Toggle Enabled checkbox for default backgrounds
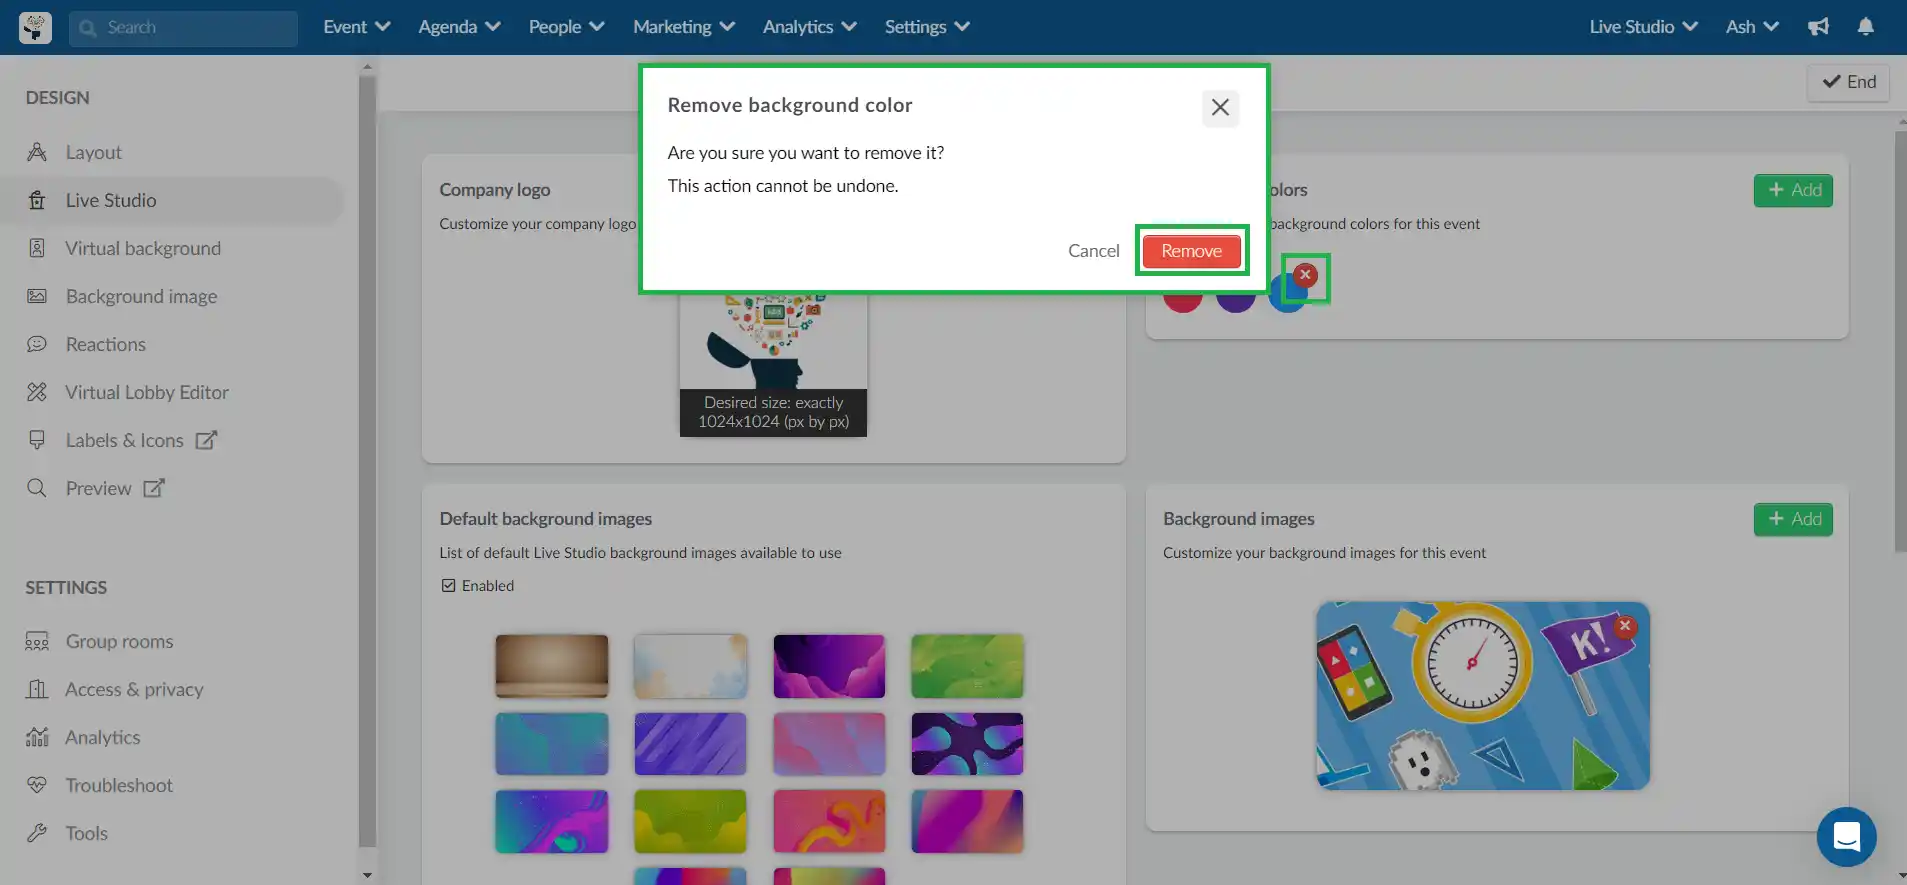1907x885 pixels. point(448,586)
